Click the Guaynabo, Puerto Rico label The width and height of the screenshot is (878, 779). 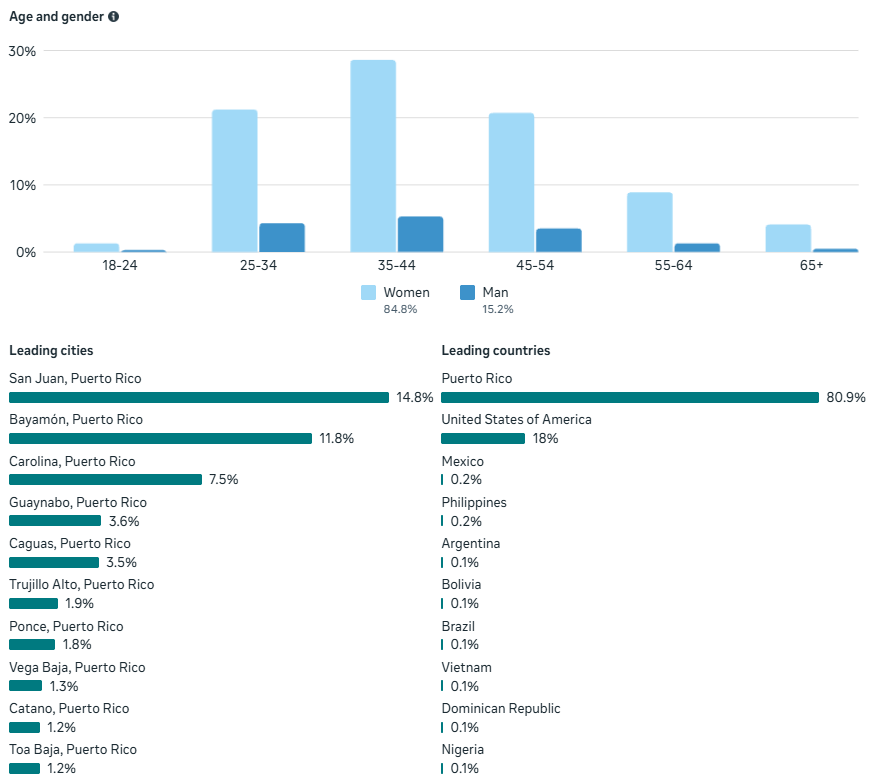[x=78, y=502]
